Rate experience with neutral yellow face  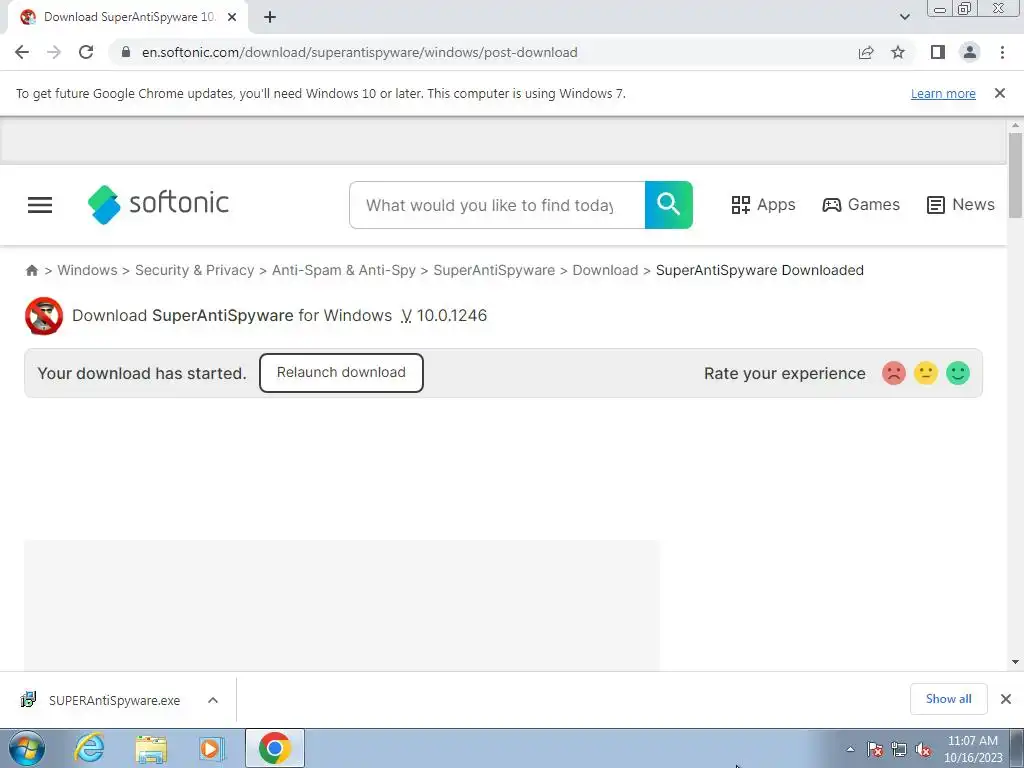point(925,374)
